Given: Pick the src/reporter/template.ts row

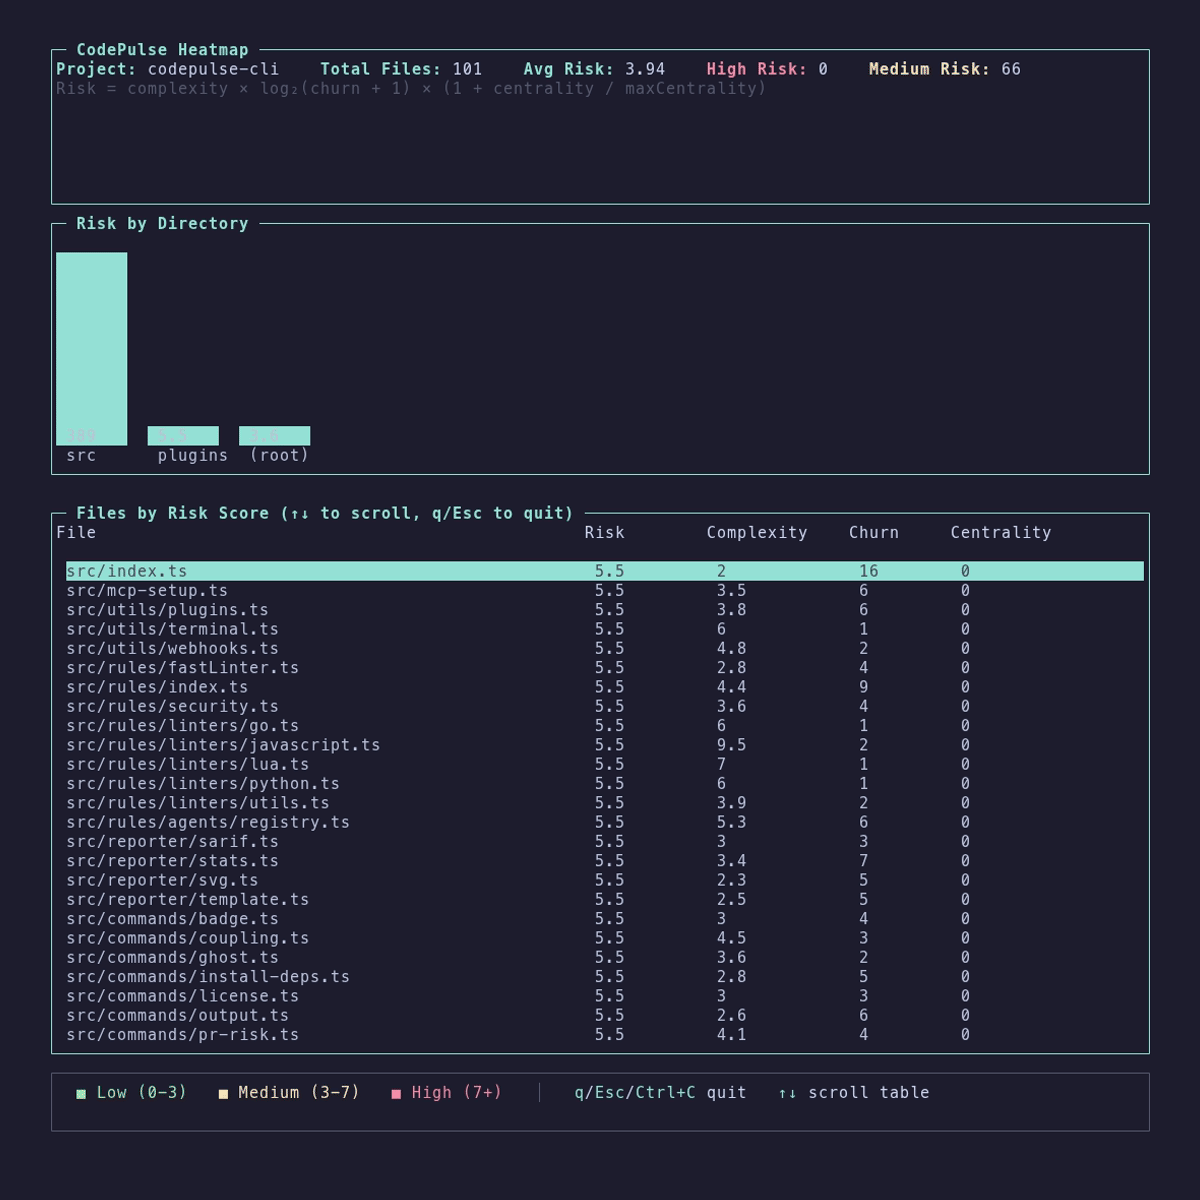Looking at the screenshot, I should click(605, 900).
